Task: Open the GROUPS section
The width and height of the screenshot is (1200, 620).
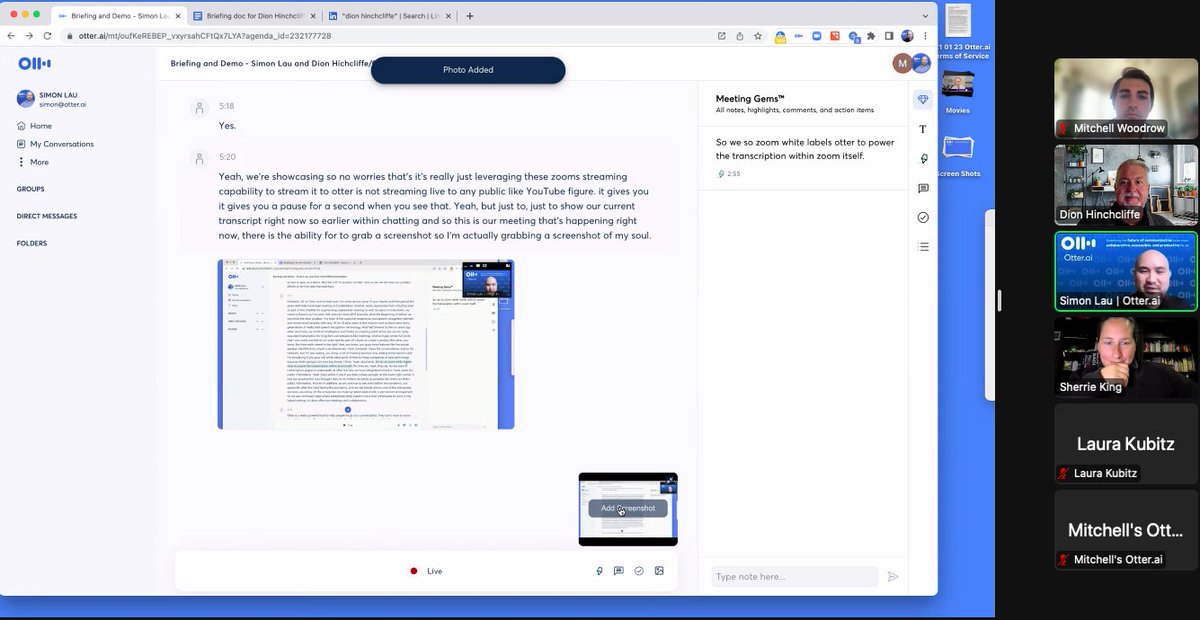Action: (31, 188)
